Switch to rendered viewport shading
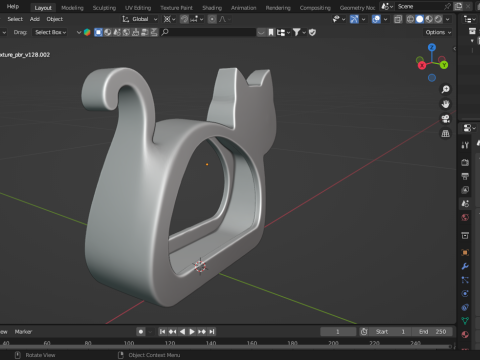The height and width of the screenshot is (360, 480). pos(438,19)
